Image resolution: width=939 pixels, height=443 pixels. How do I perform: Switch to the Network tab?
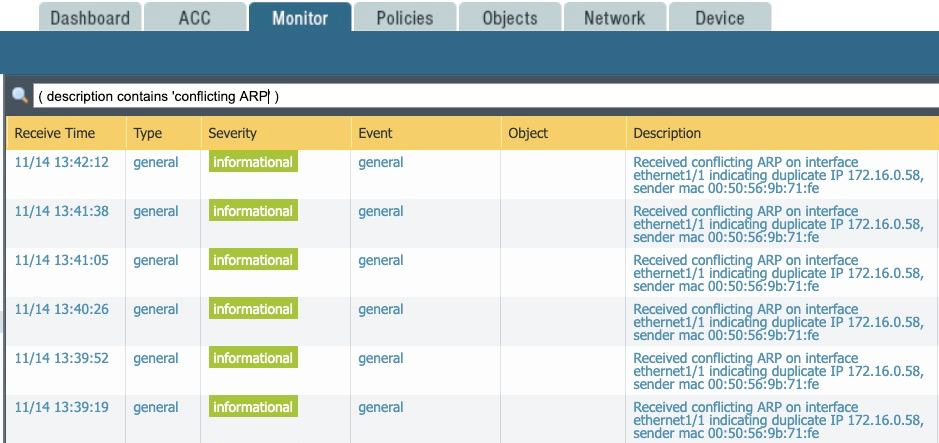(615, 18)
